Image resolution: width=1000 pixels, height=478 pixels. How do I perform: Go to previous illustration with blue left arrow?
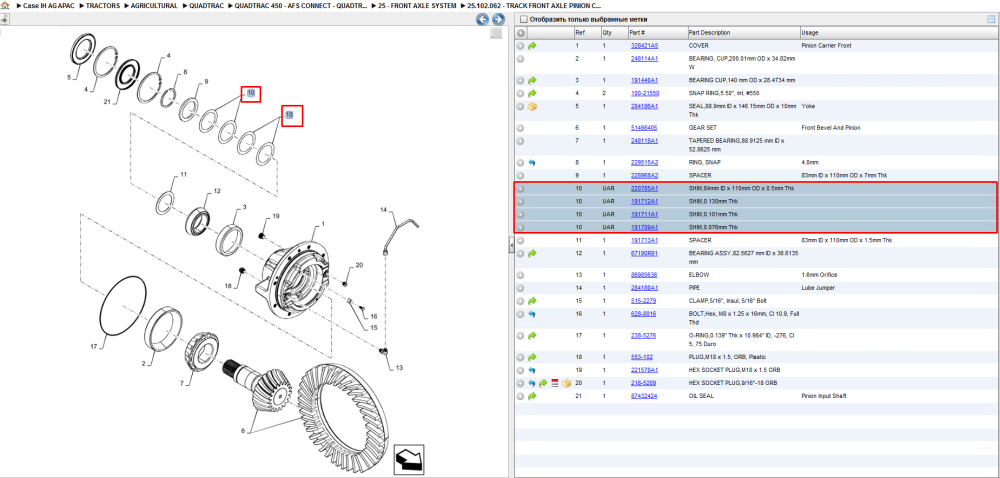click(x=483, y=19)
